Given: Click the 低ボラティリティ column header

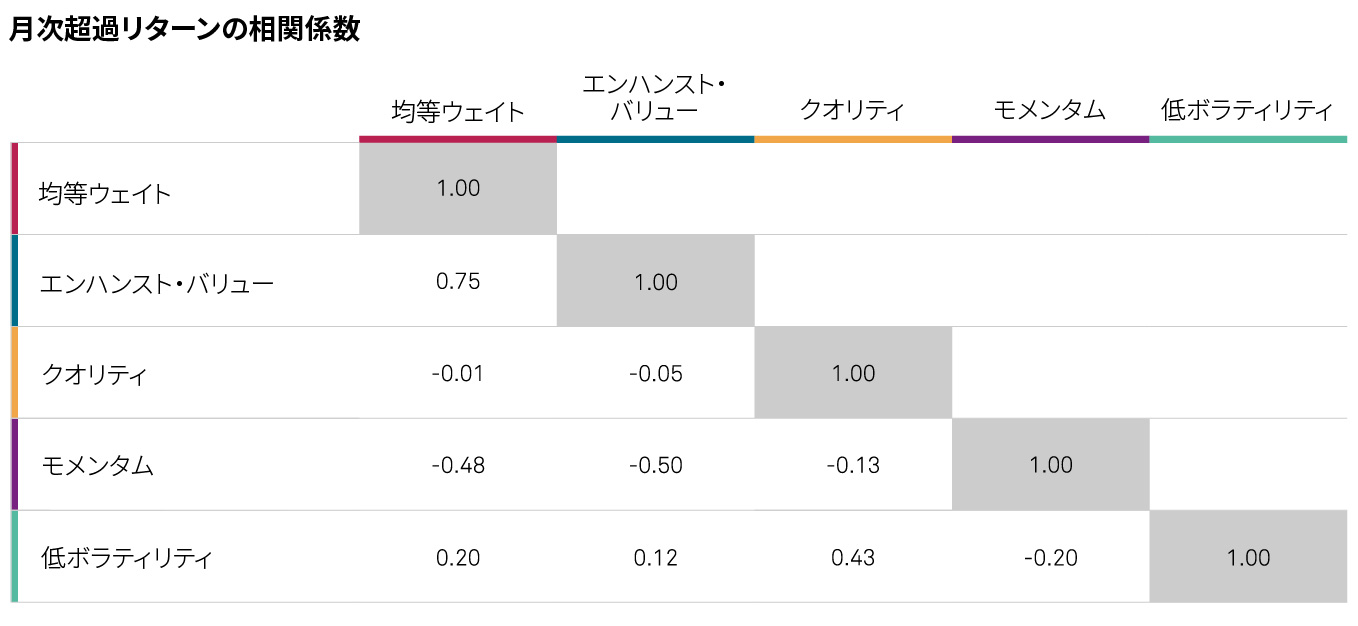Looking at the screenshot, I should 1247,110.
